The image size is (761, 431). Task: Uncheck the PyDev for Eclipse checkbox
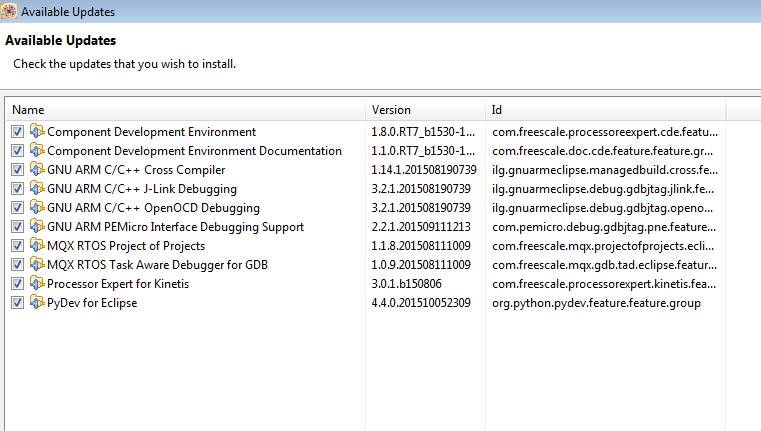pos(17,303)
